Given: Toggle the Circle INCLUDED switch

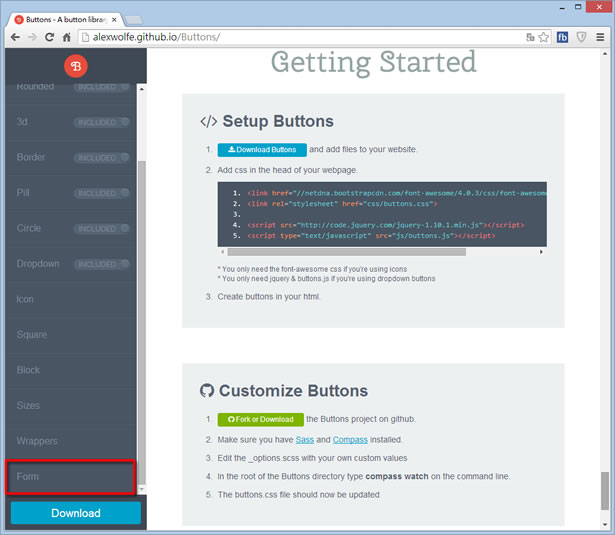Looking at the screenshot, I should coord(101,229).
